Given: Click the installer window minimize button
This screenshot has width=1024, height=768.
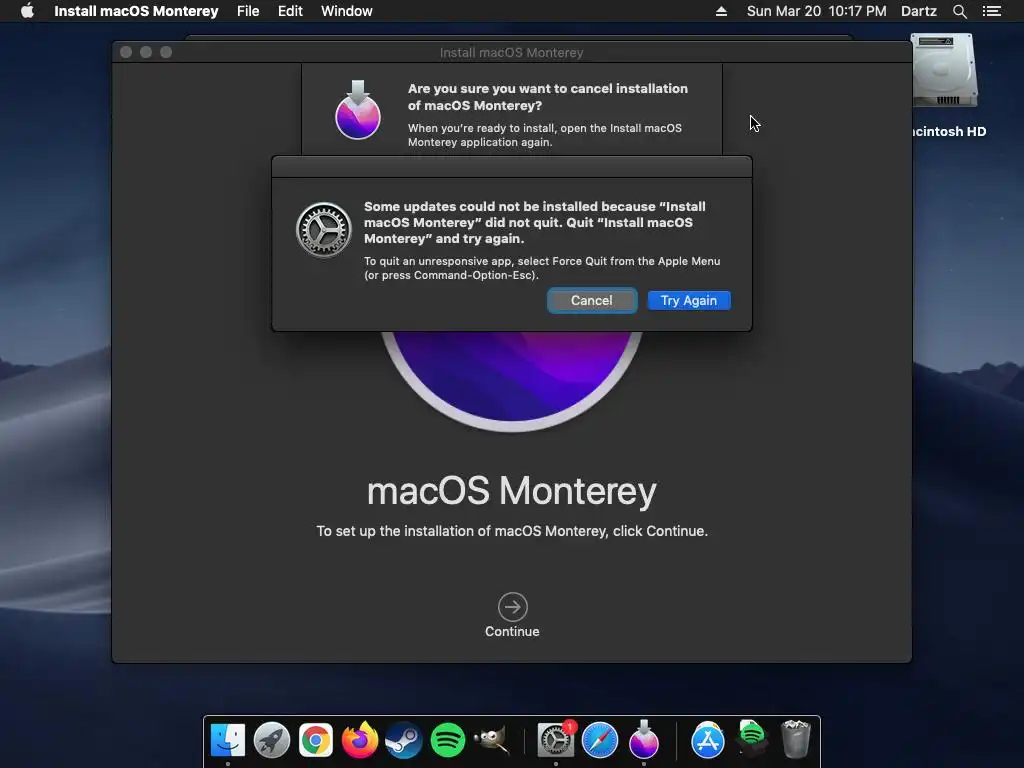Looking at the screenshot, I should (146, 52).
